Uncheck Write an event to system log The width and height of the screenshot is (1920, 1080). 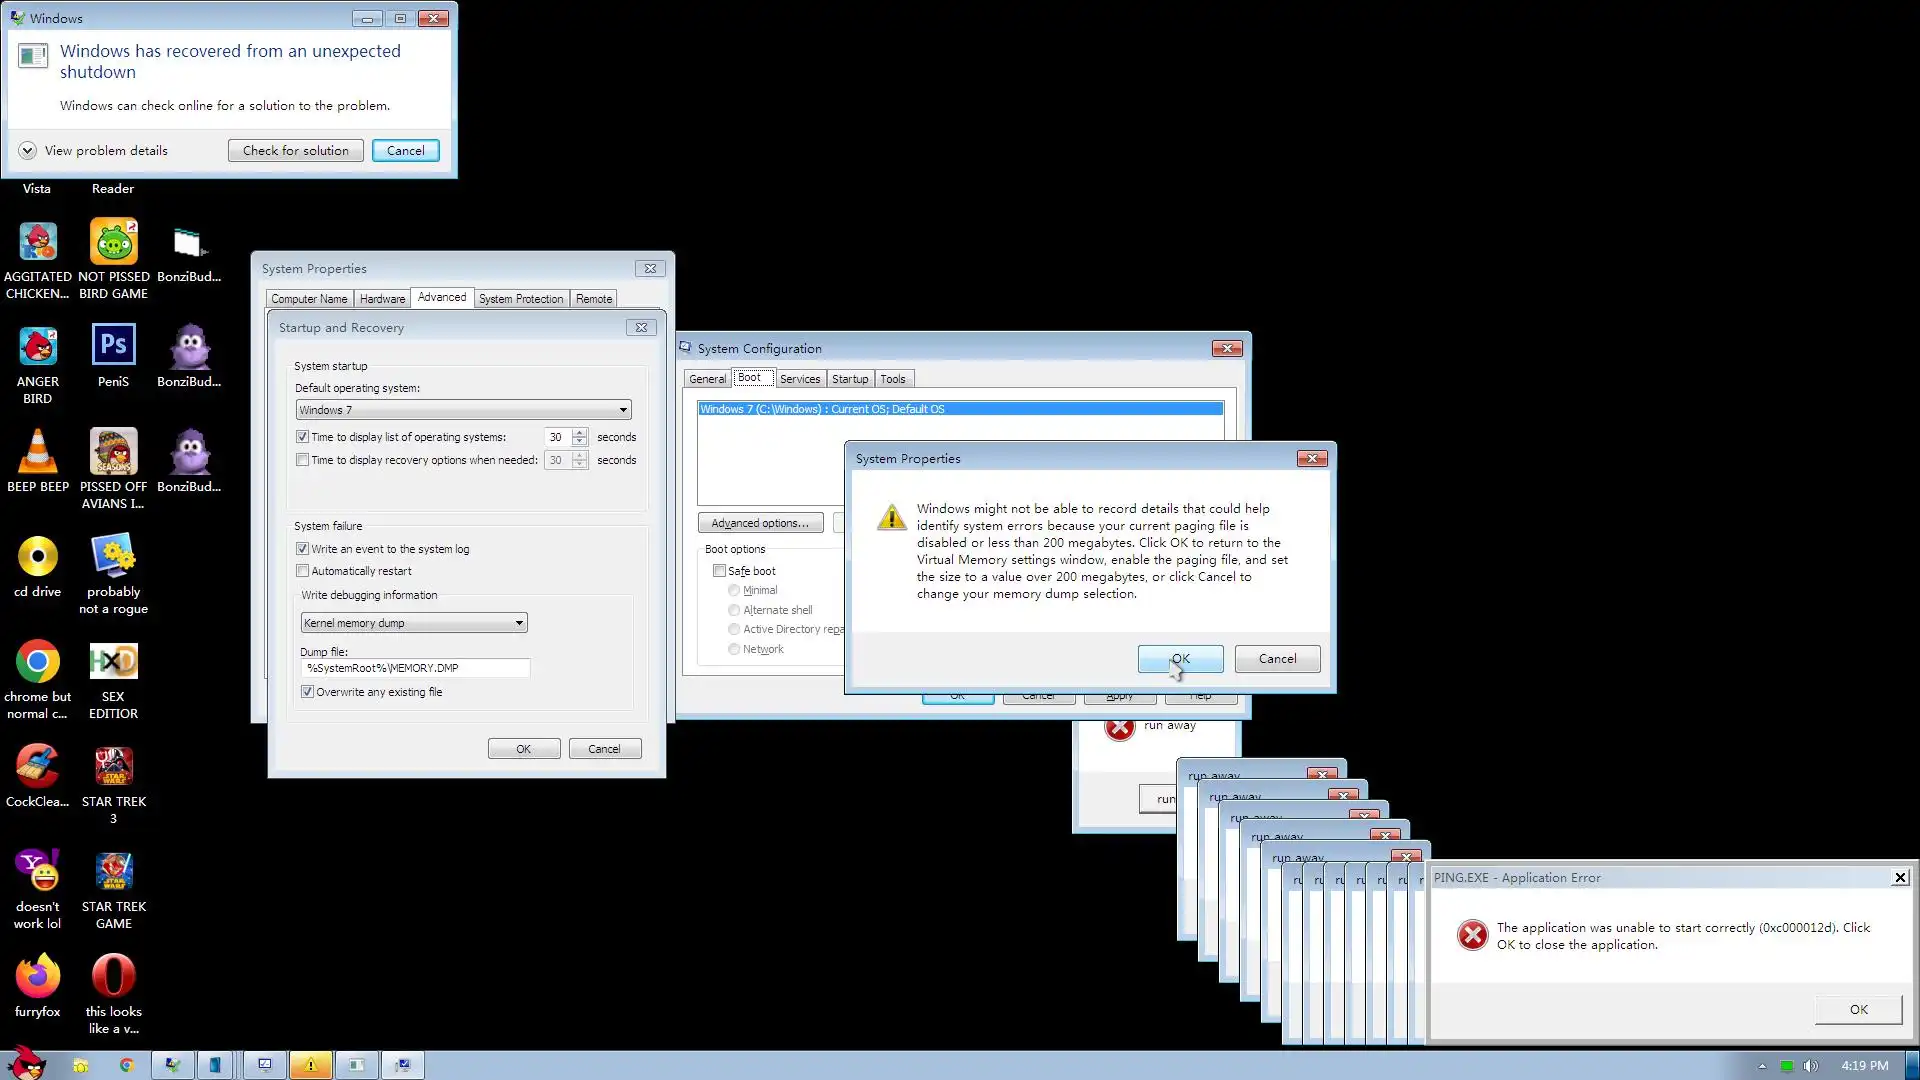(x=302, y=549)
